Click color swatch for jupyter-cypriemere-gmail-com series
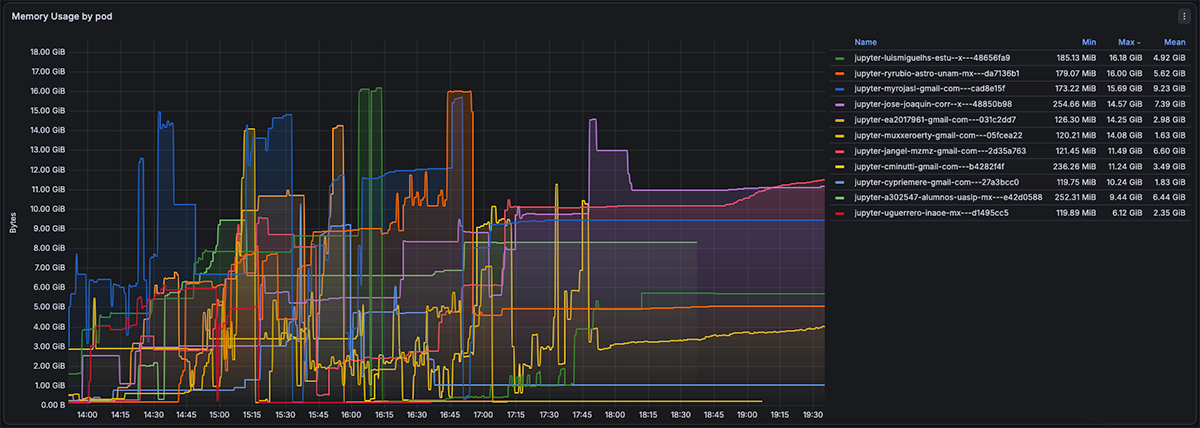The image size is (1200, 428). [840, 182]
